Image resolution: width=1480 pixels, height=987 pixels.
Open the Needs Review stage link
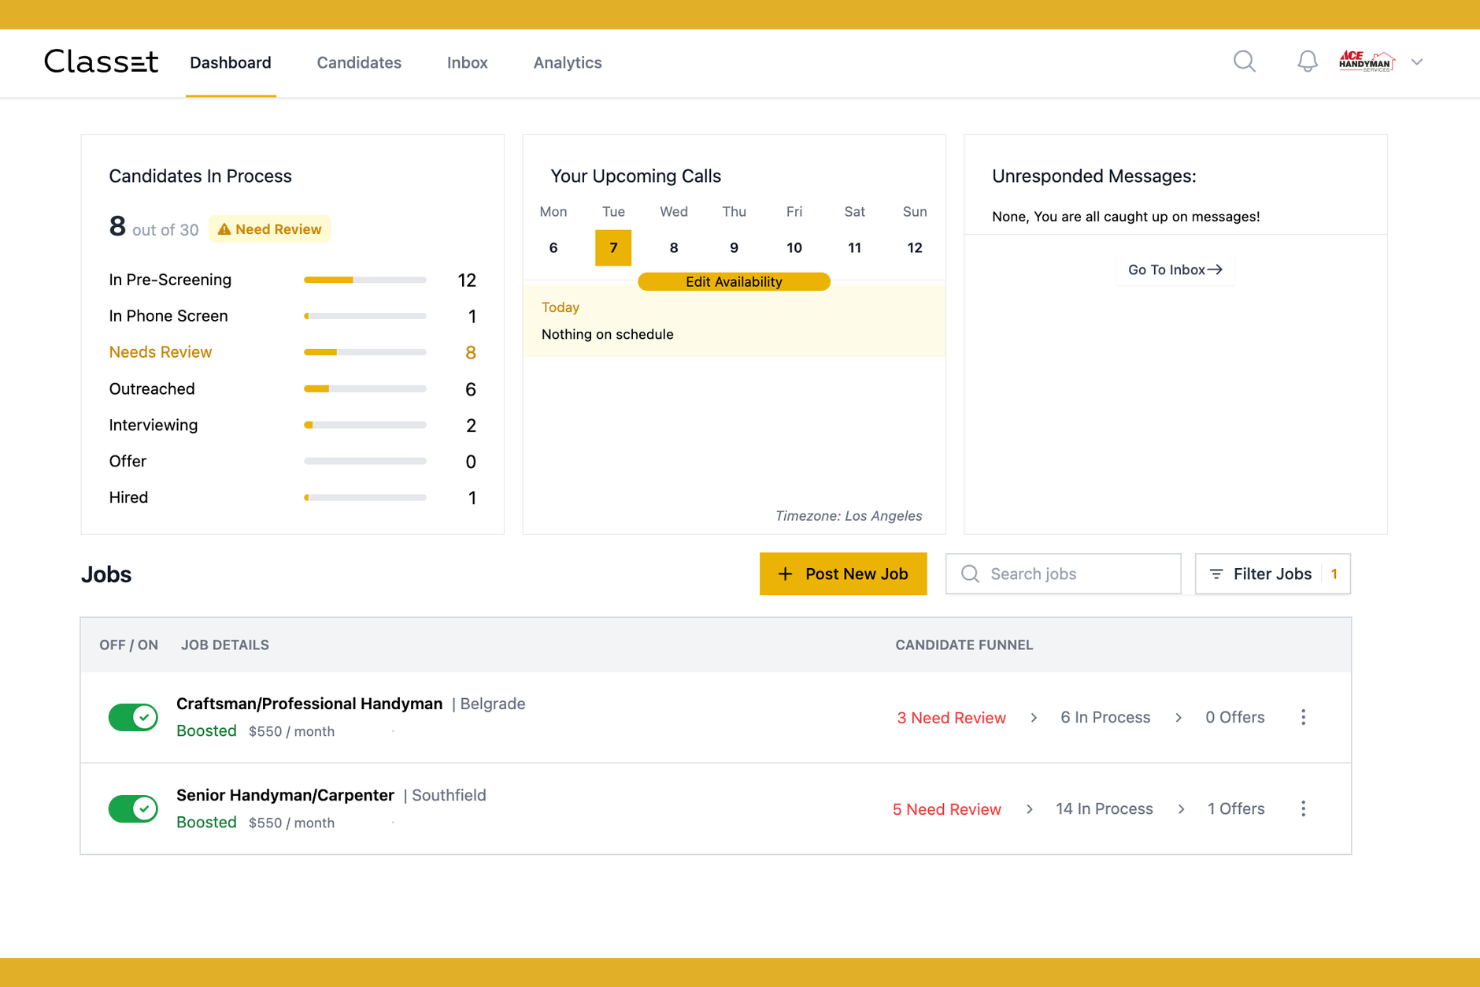click(x=160, y=352)
